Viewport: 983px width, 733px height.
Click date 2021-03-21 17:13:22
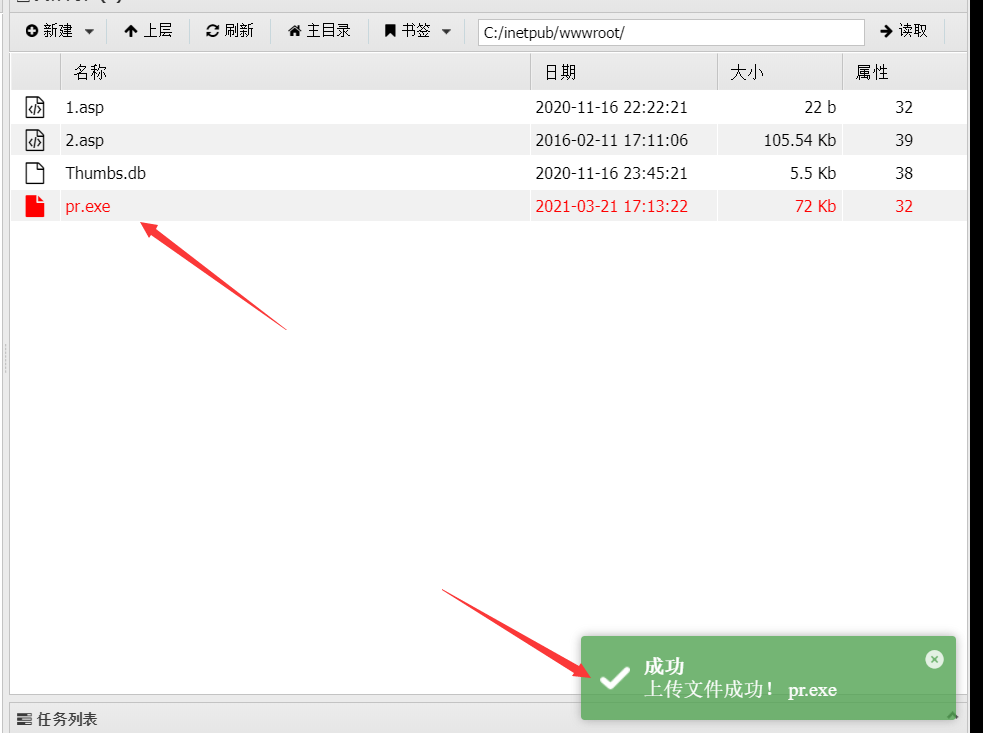coord(611,206)
